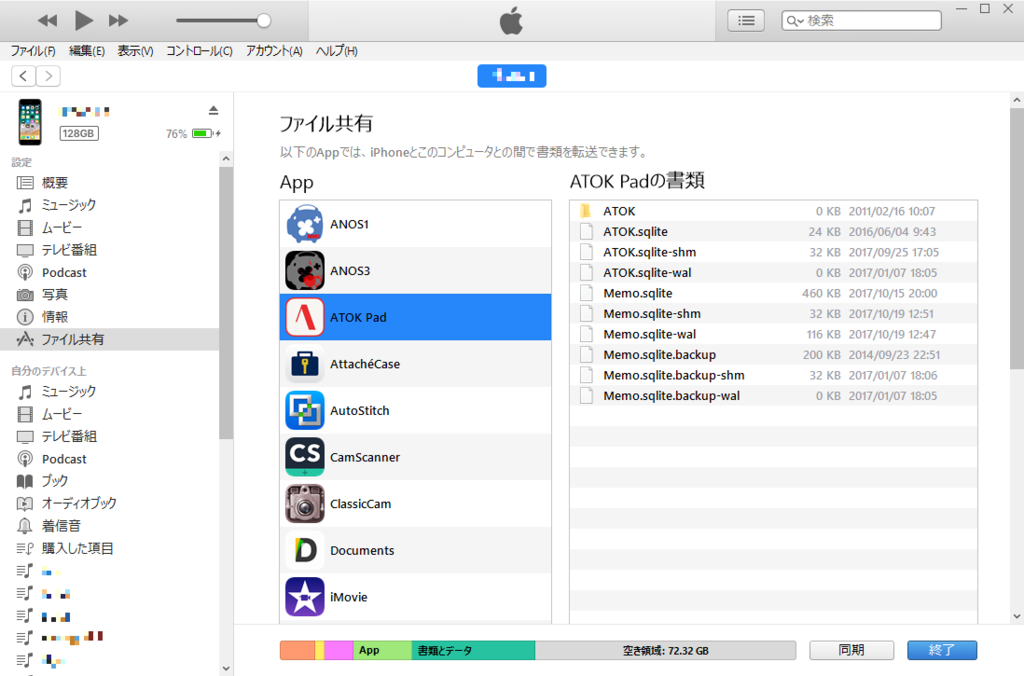Open 着信音 in the sidebar
This screenshot has width=1024, height=676.
[x=110, y=526]
